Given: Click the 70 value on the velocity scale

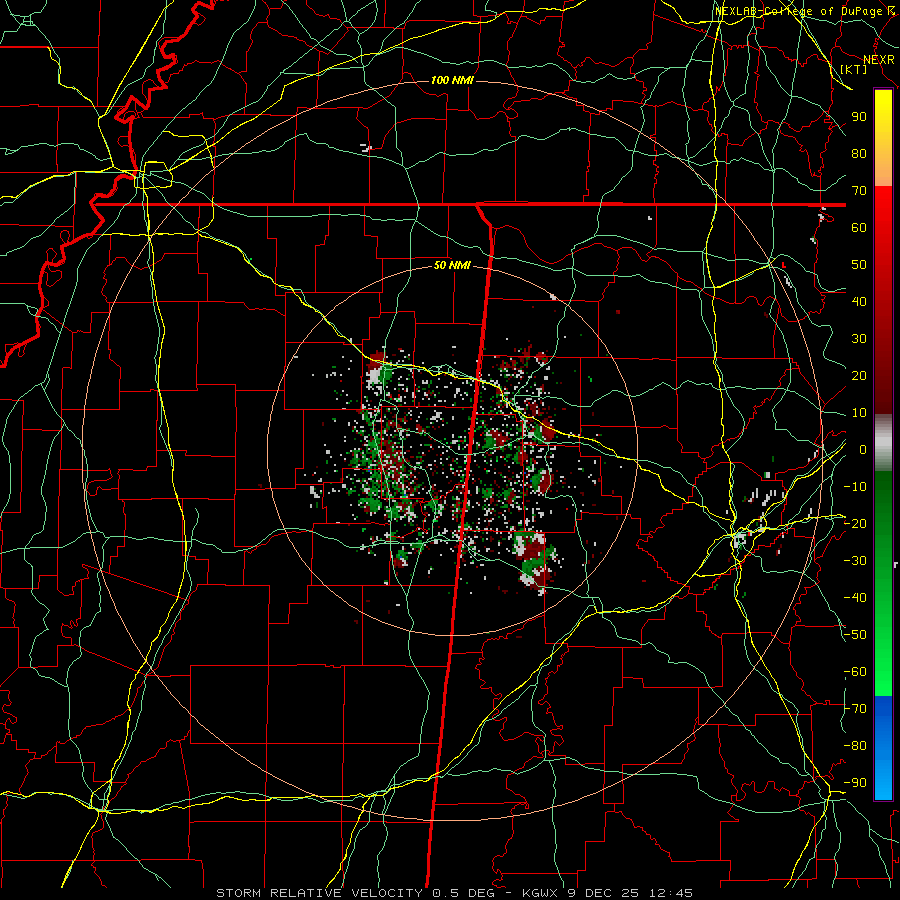Looking at the screenshot, I should pyautogui.click(x=859, y=191).
